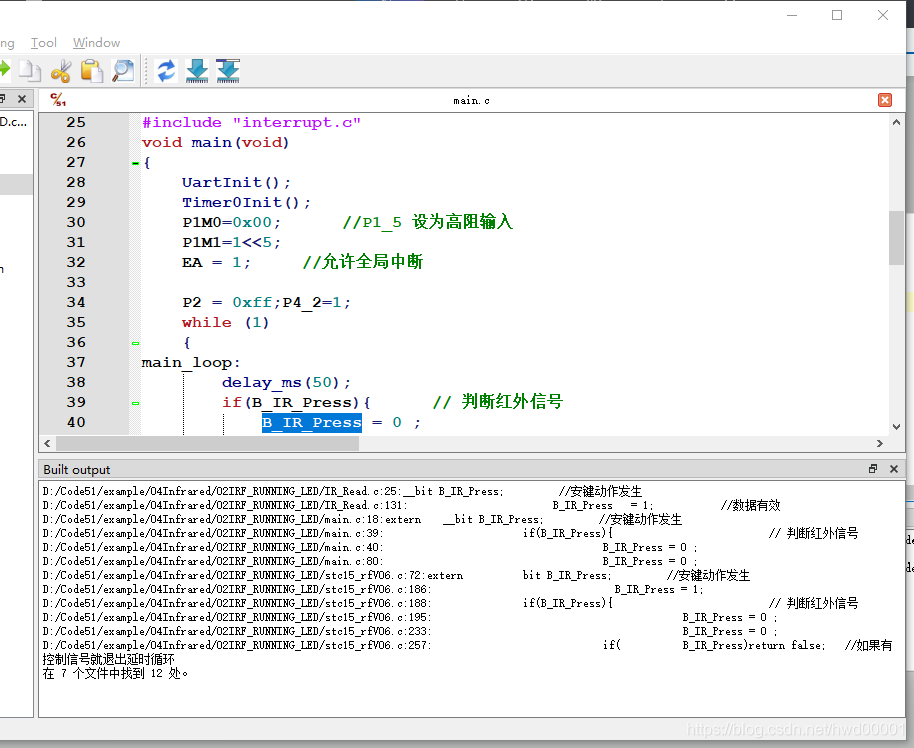Click P2 = 0xff;P4_2=1; line

266,303
